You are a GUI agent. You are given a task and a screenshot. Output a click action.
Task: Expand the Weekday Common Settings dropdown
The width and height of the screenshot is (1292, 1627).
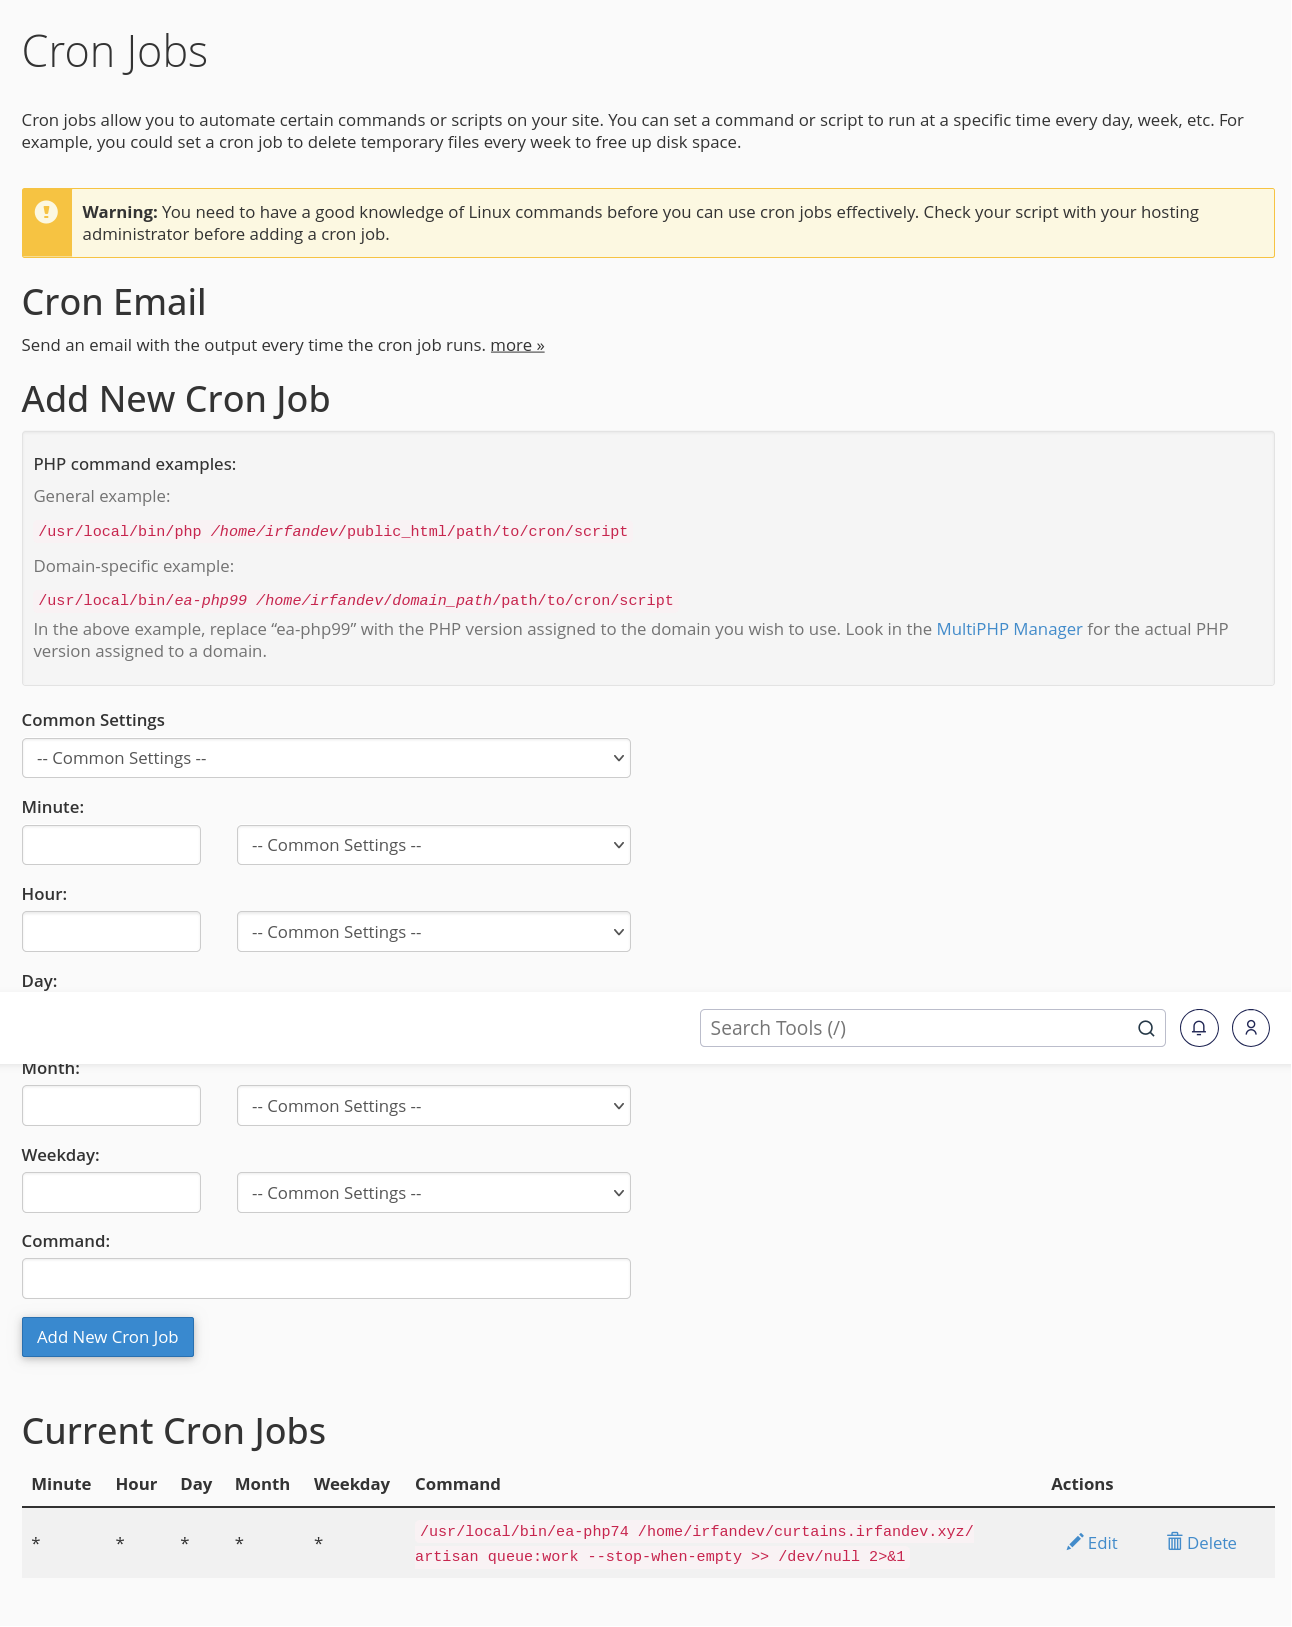[x=433, y=1193]
